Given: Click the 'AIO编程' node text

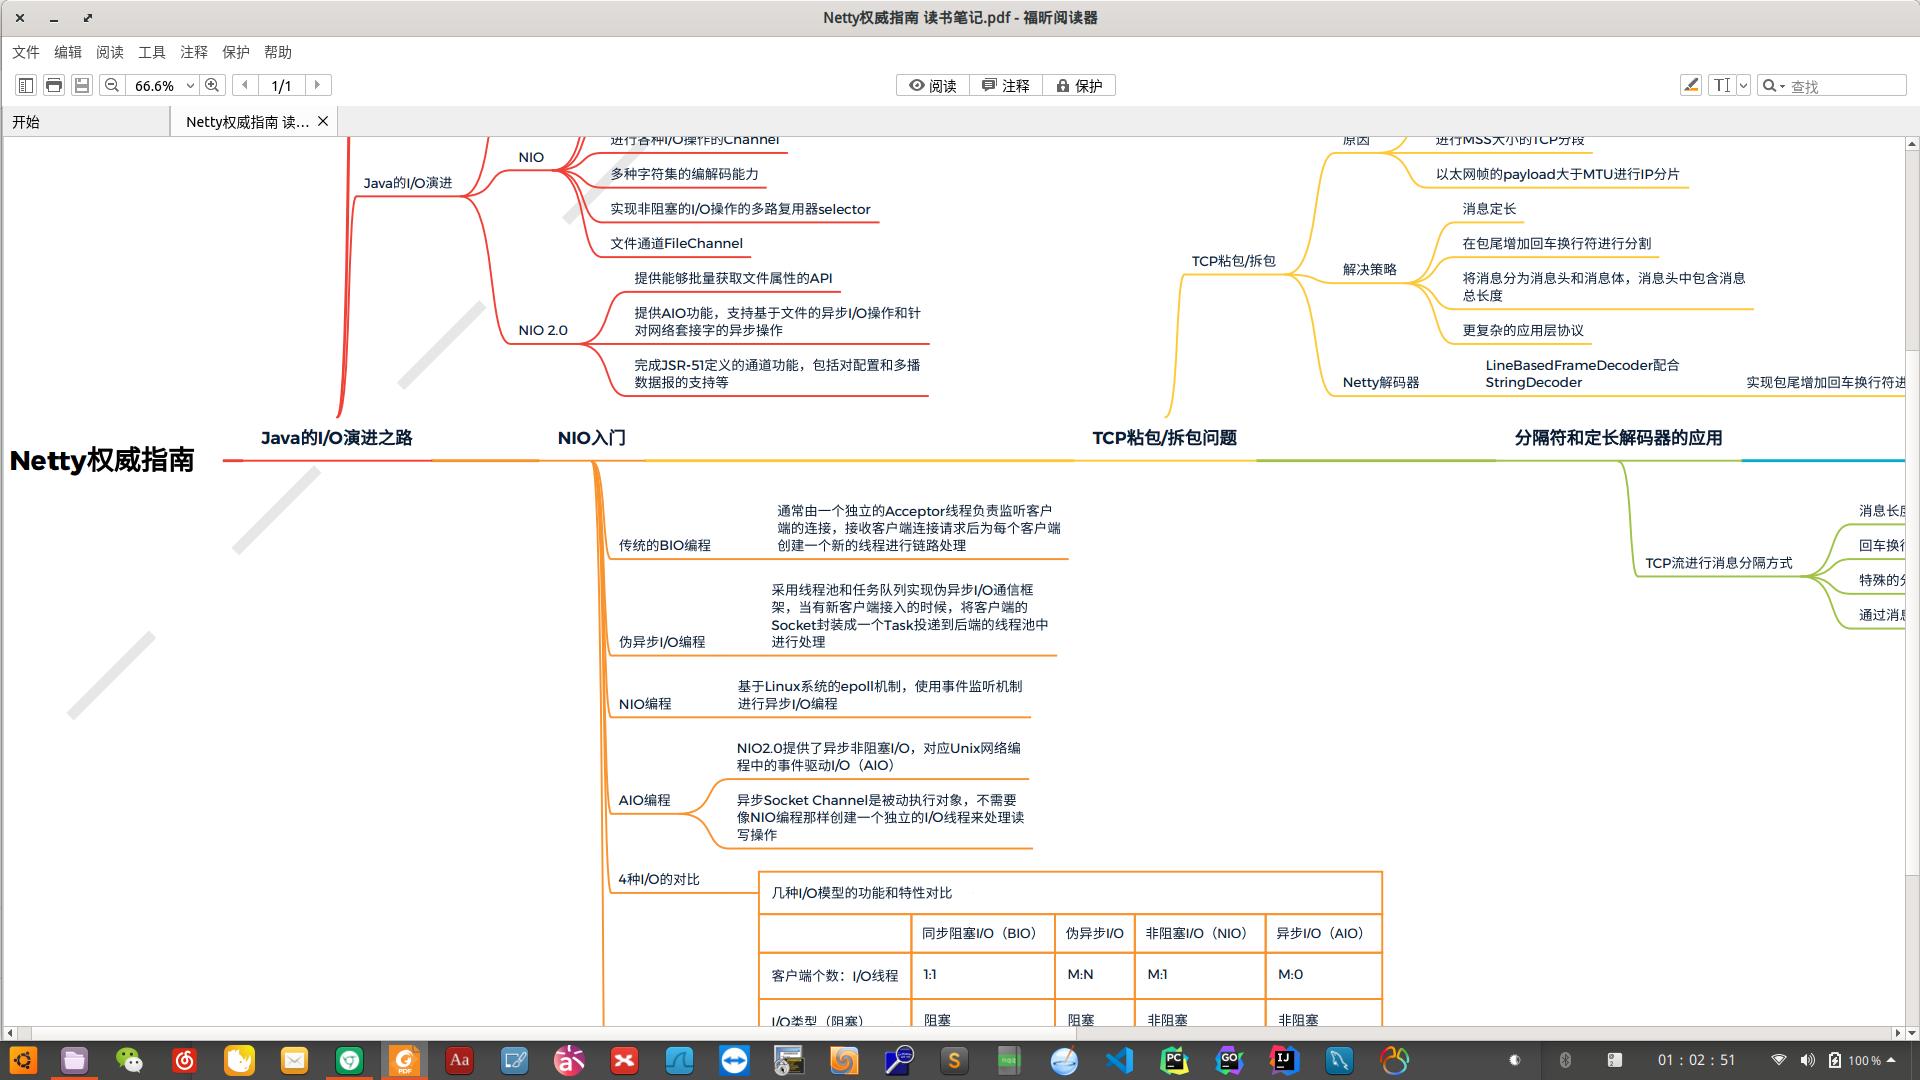Looking at the screenshot, I should click(644, 800).
